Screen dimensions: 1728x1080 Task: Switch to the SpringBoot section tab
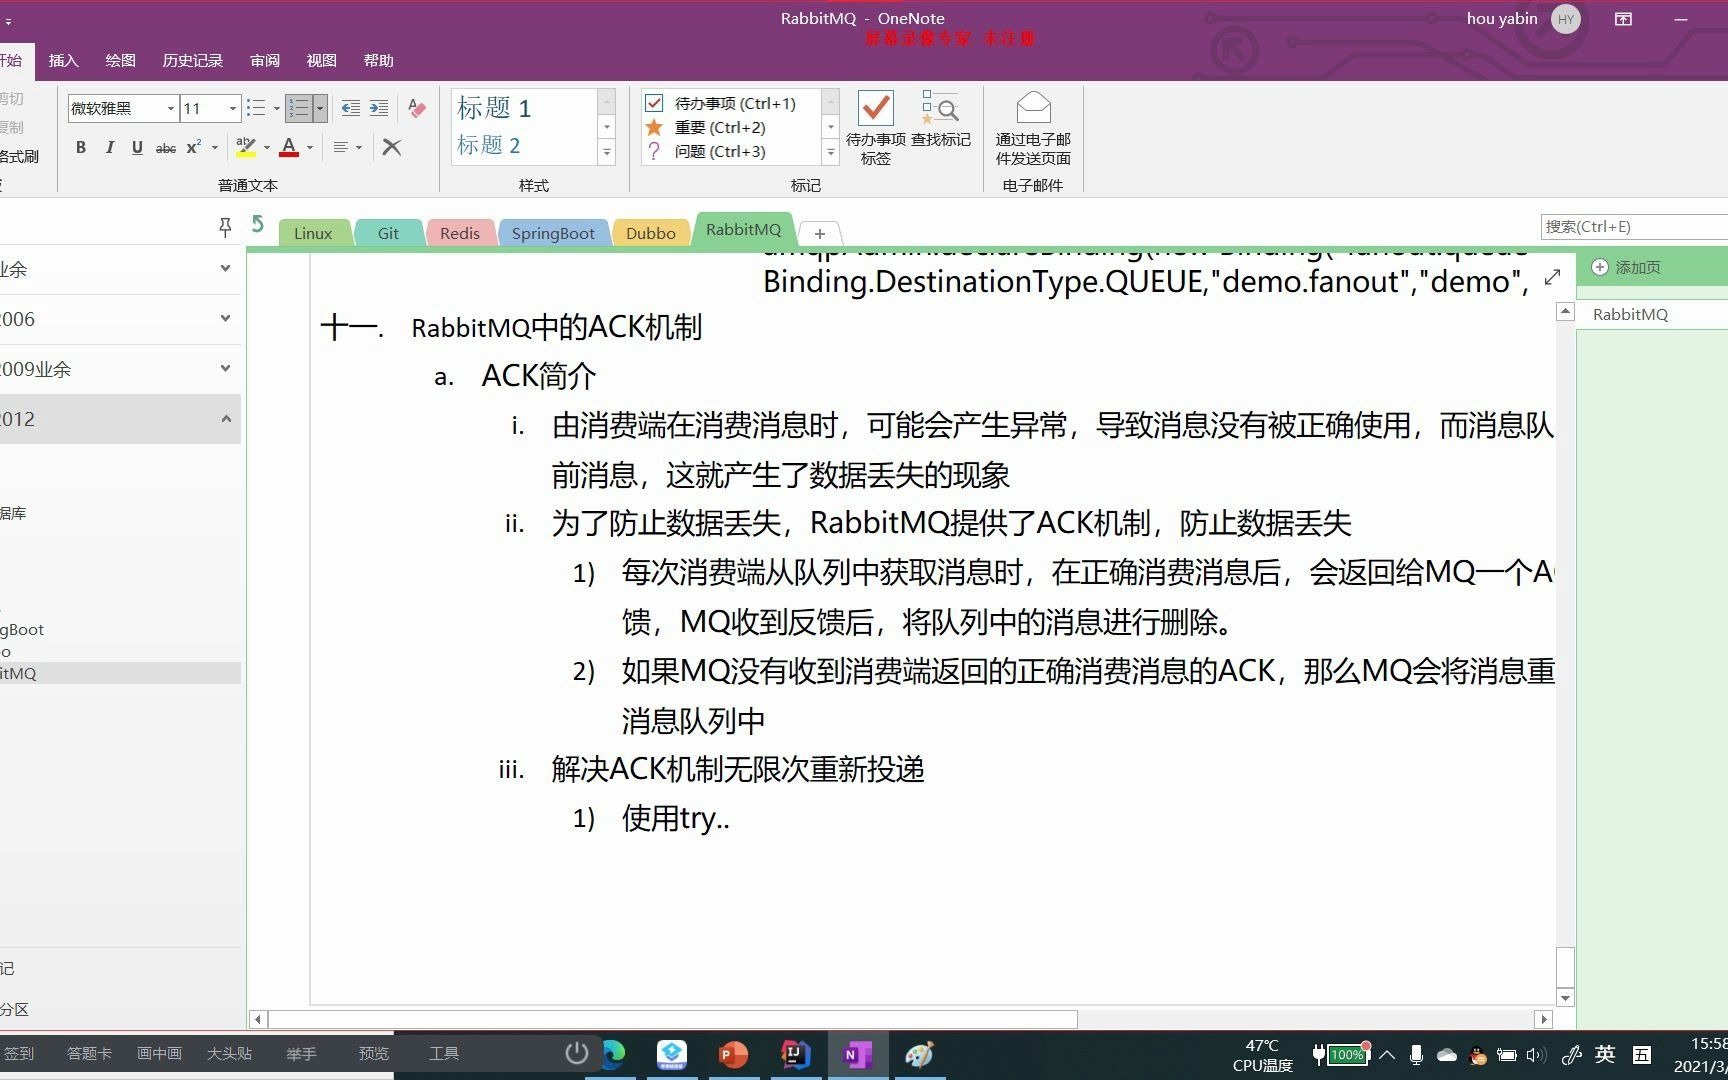tap(553, 233)
